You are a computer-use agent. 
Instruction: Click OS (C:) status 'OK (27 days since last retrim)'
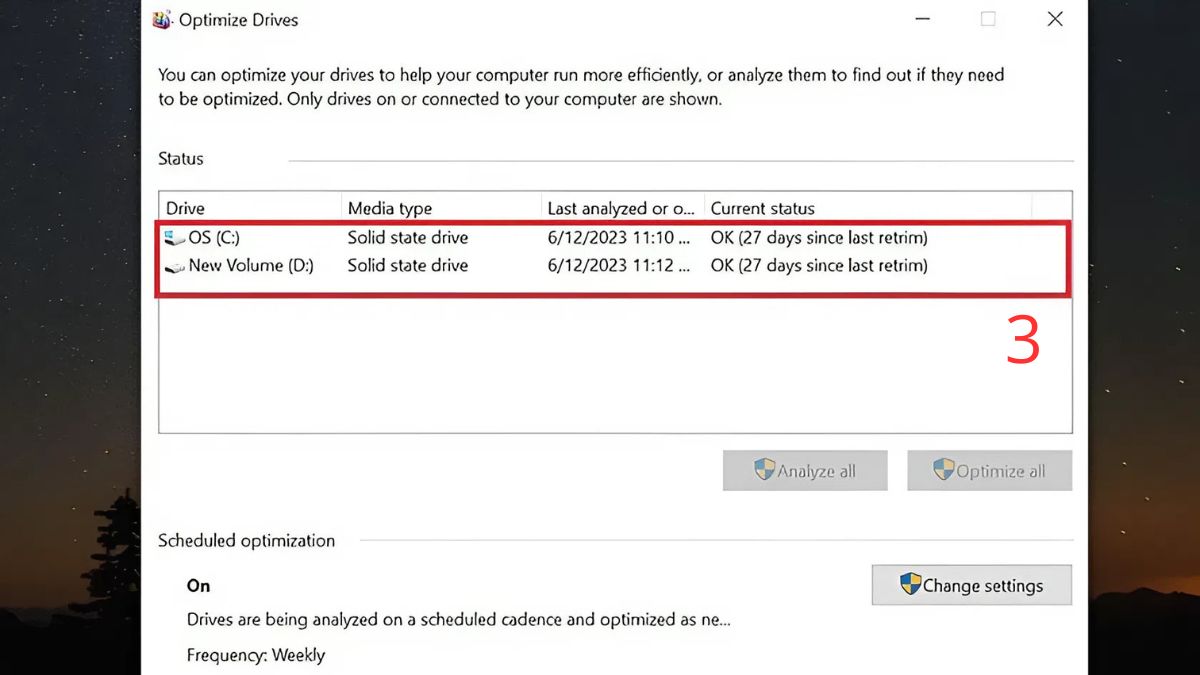point(818,238)
